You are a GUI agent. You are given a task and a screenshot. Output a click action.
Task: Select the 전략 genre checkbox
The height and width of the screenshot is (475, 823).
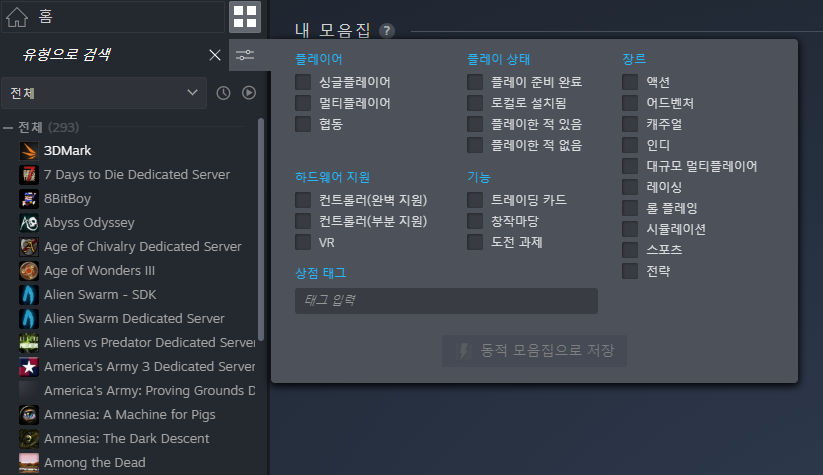(x=630, y=271)
